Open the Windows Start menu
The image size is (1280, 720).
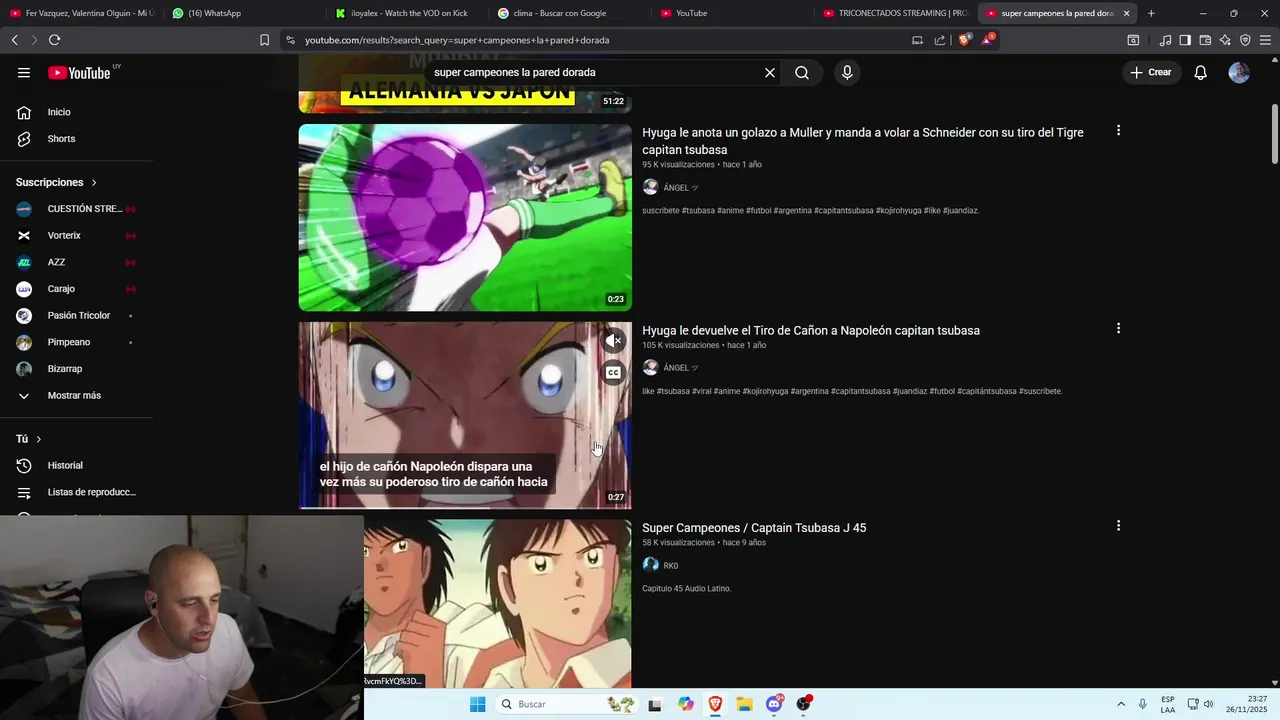coord(478,704)
